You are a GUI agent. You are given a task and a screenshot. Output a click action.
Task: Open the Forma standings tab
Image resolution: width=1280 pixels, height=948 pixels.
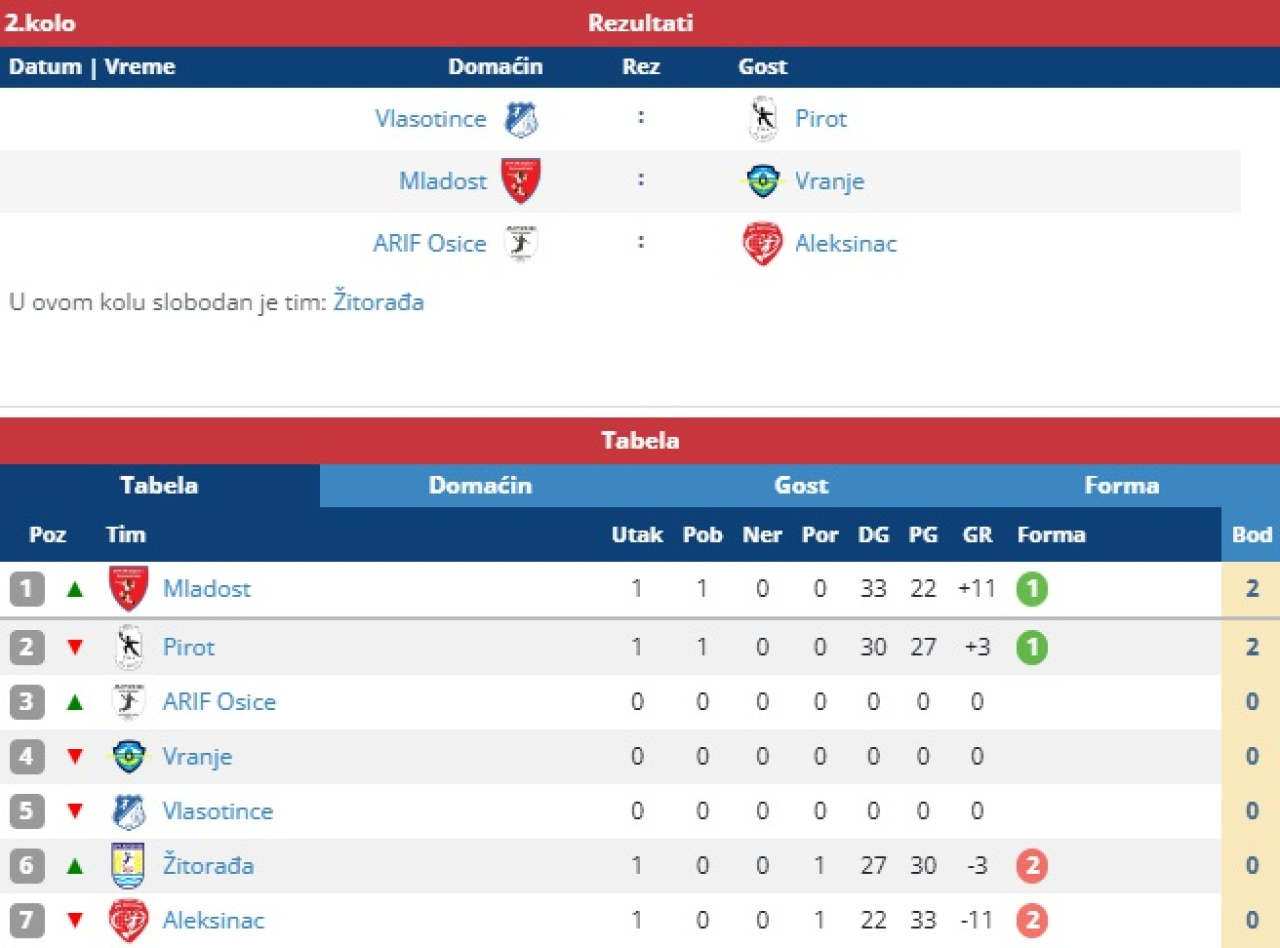click(1121, 486)
